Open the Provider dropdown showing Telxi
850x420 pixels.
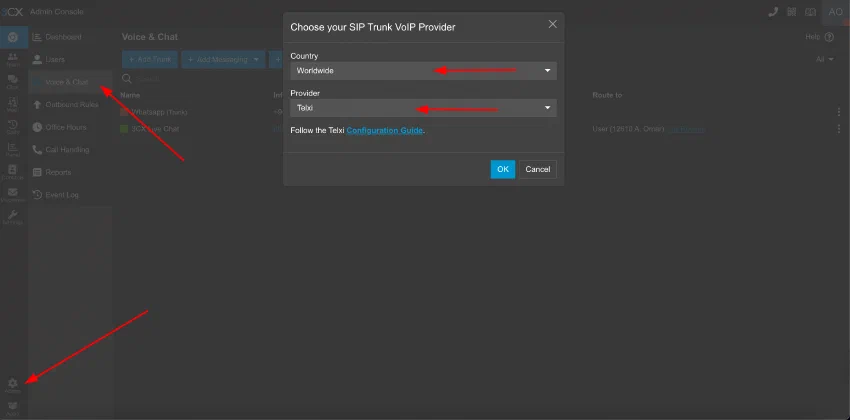tap(423, 108)
